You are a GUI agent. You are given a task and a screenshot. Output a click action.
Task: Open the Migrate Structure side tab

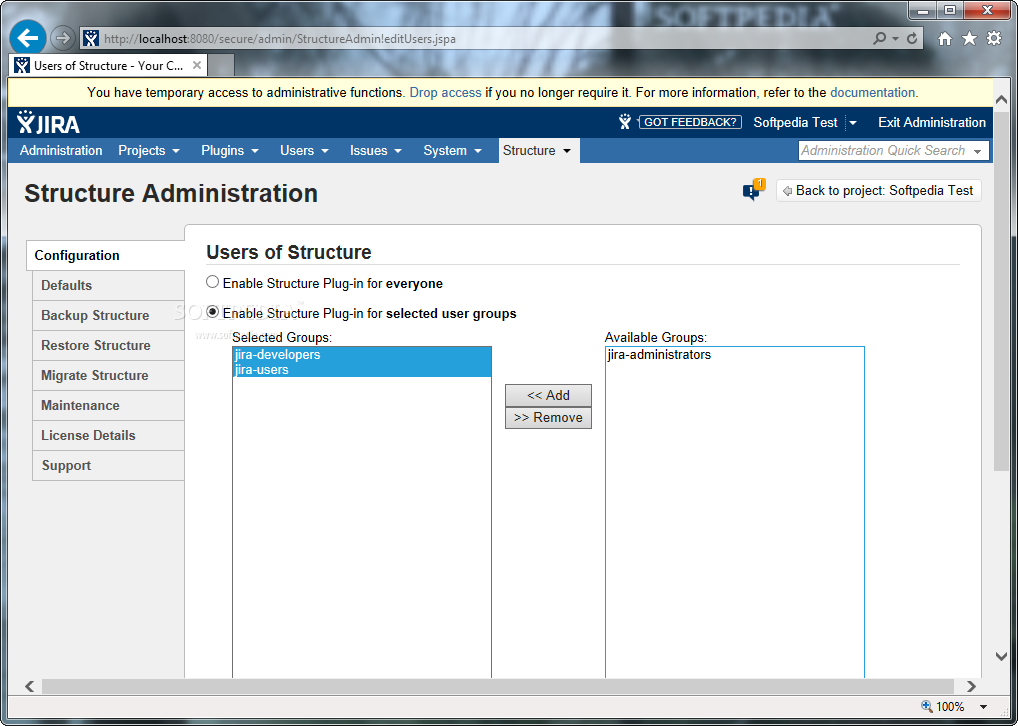click(108, 375)
